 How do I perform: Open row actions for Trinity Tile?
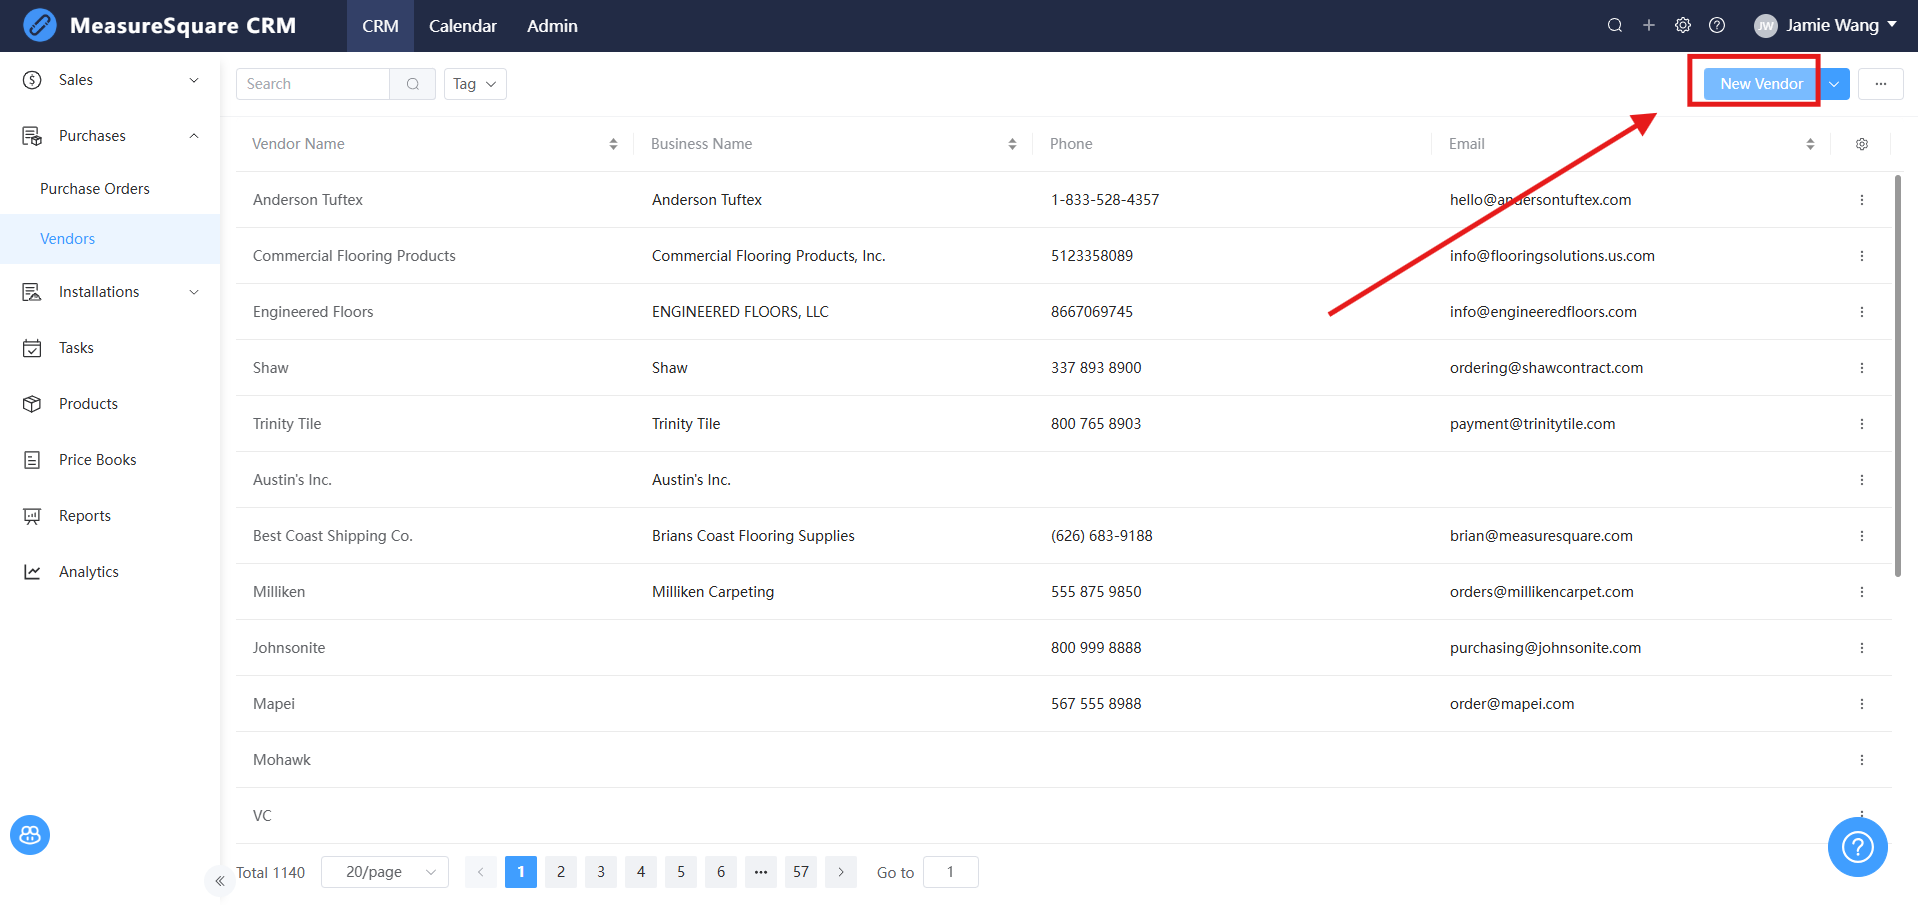tap(1862, 424)
